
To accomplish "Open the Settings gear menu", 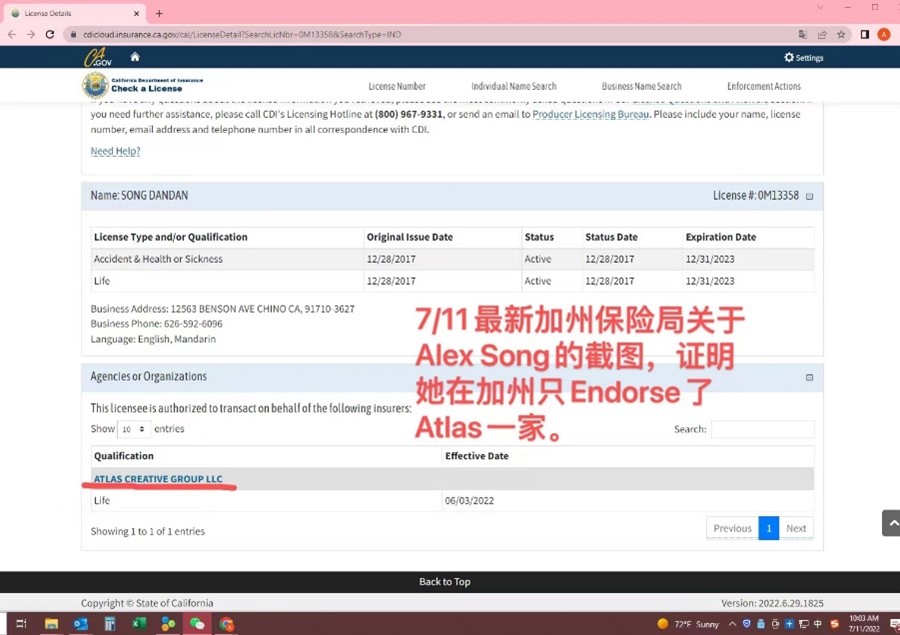I will pos(804,57).
